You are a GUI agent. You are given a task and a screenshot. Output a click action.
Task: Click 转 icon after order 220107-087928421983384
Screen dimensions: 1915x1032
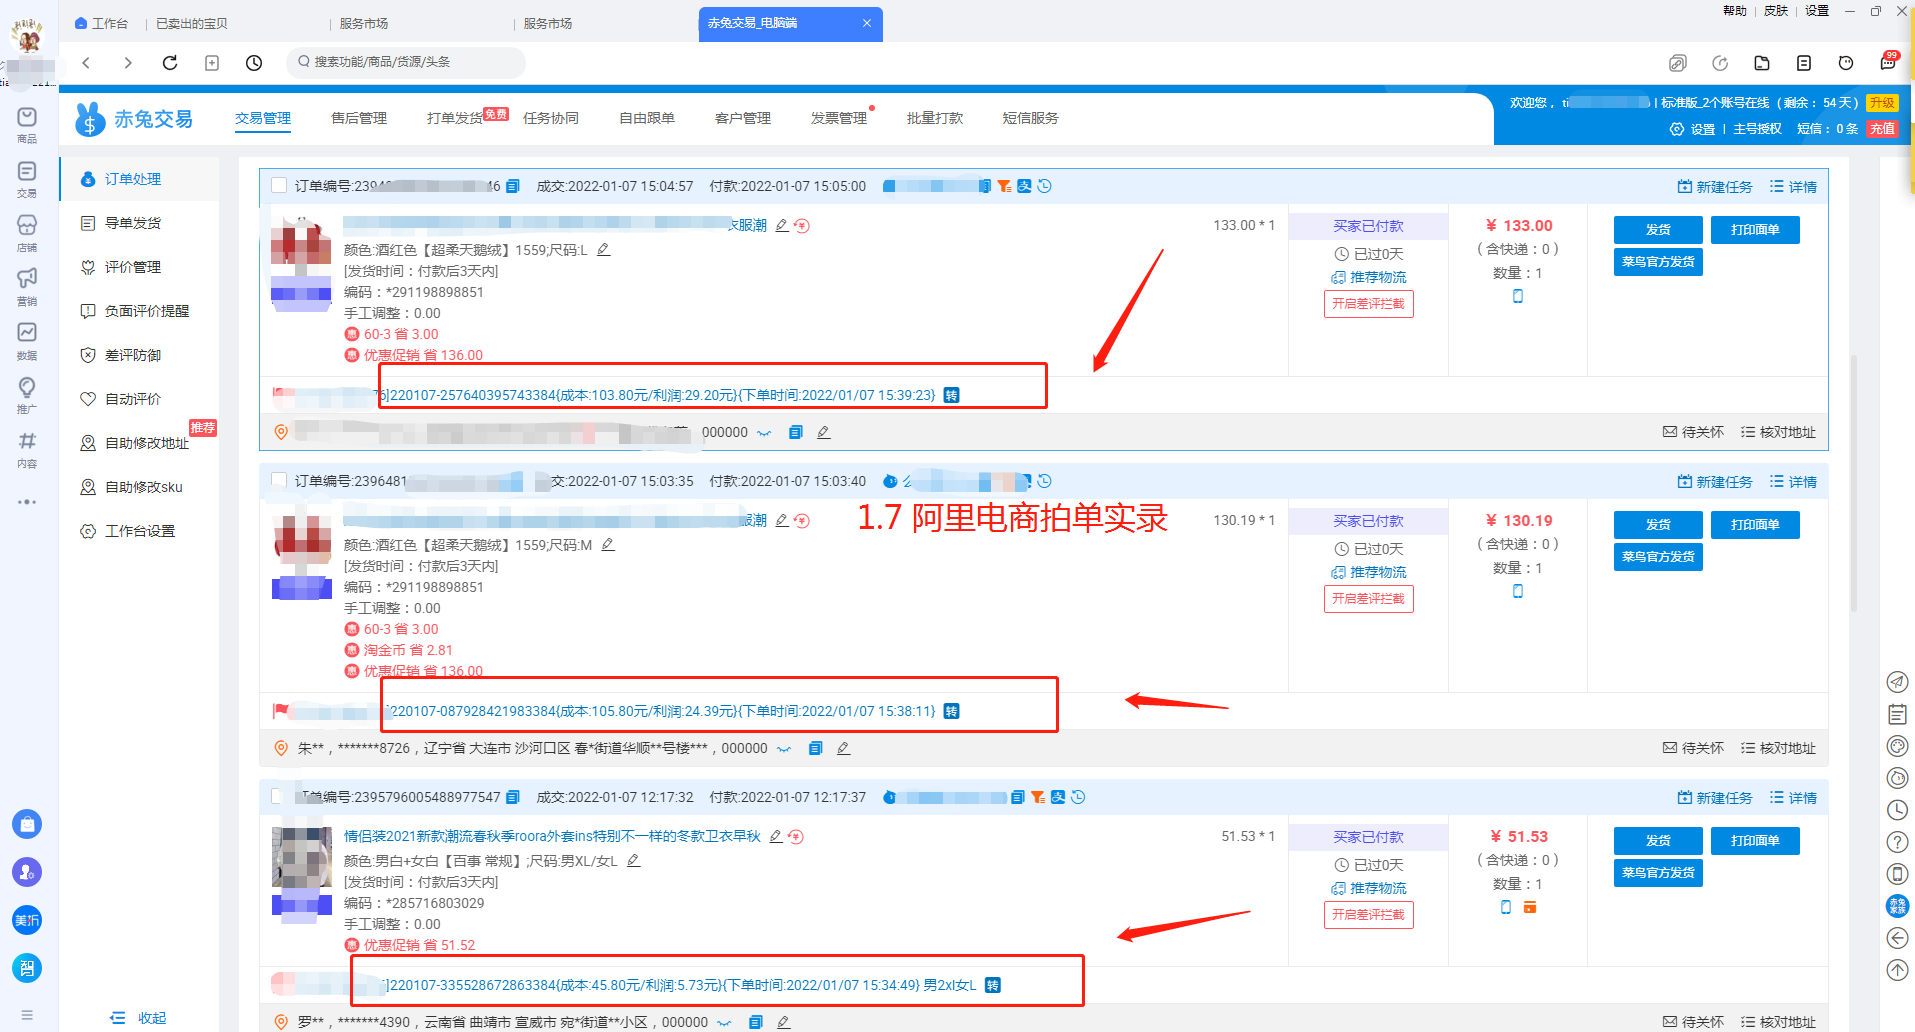951,711
